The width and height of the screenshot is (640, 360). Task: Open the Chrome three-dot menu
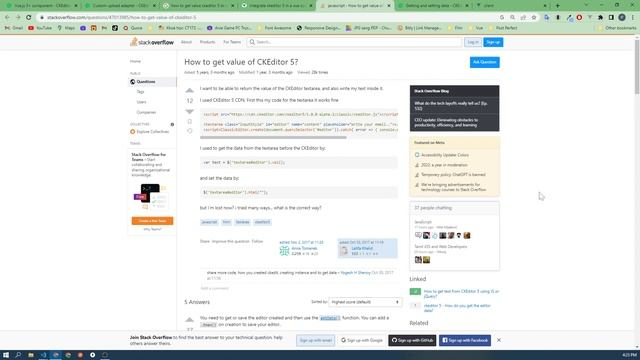(633, 18)
